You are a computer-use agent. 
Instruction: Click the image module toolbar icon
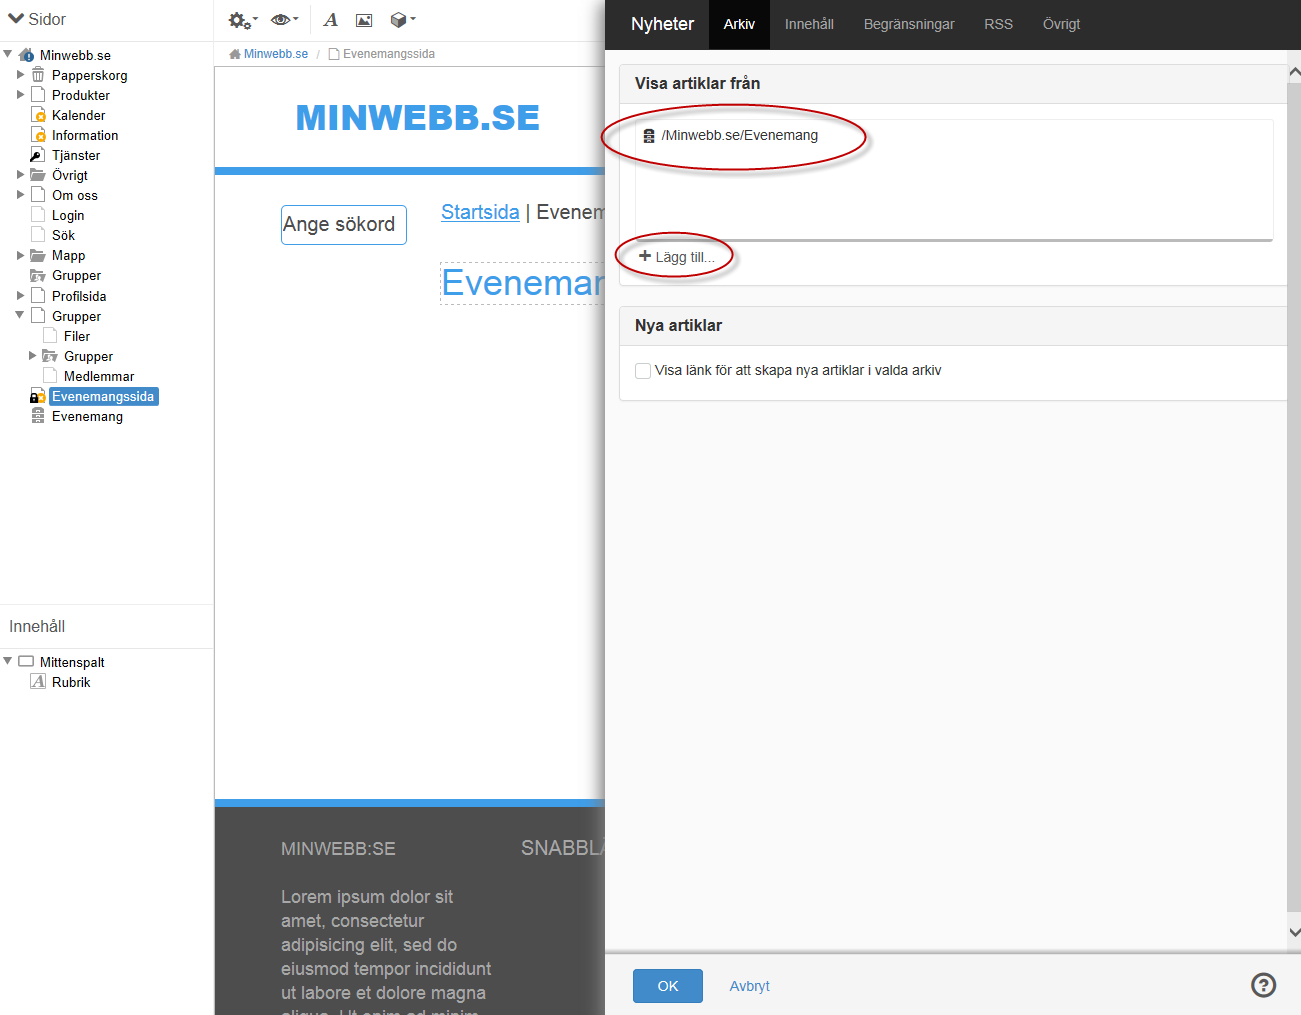coord(364,20)
